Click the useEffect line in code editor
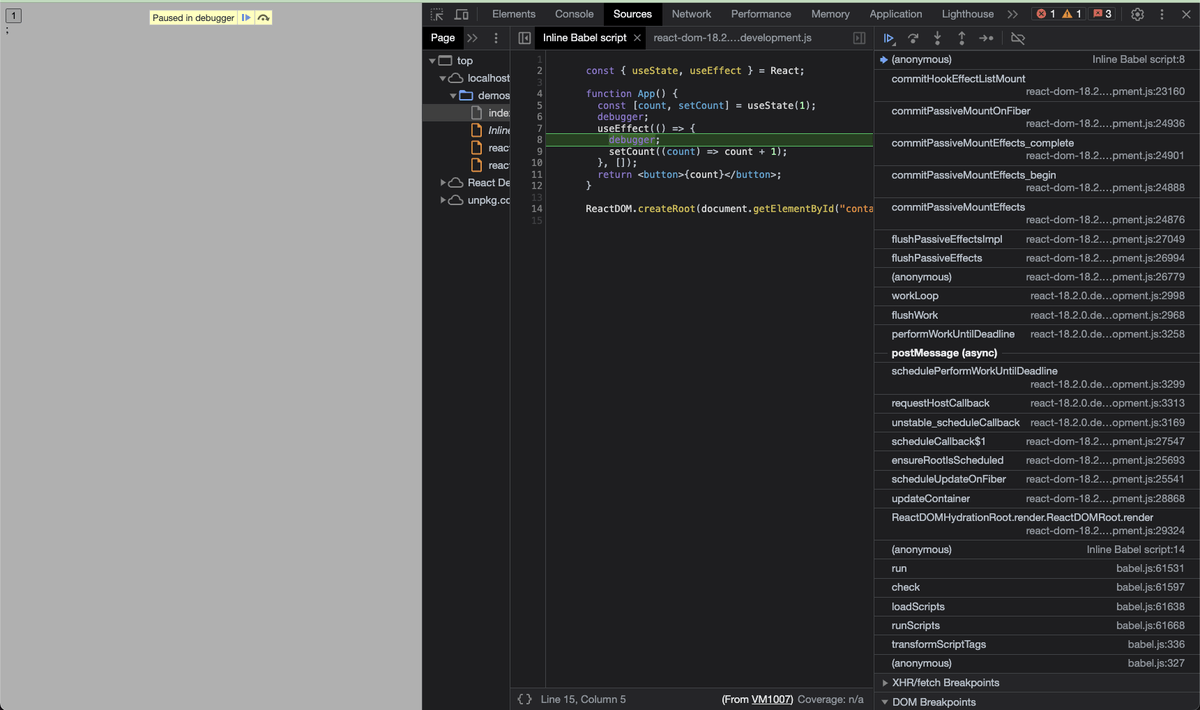 point(645,128)
